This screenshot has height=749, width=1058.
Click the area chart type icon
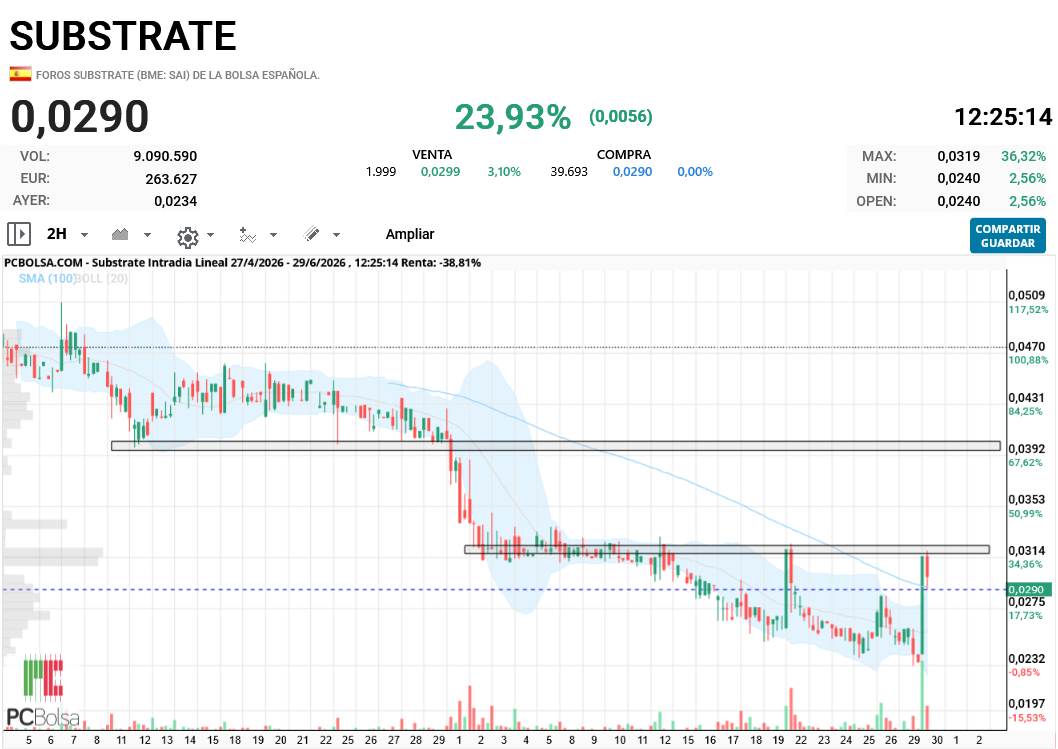tap(120, 234)
